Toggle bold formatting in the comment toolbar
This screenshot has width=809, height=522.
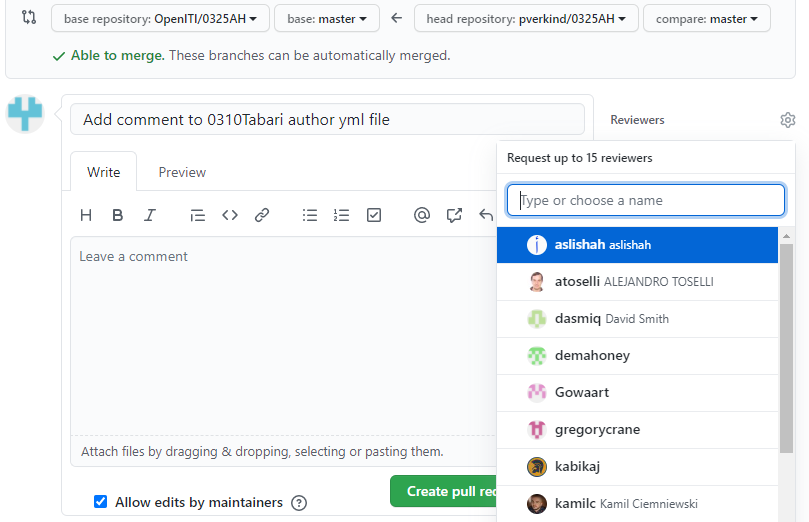coord(118,215)
